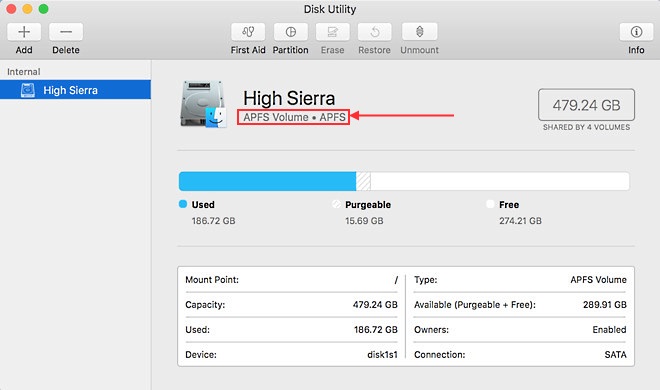Click the SHARED BY 4 VOLUMES label
This screenshot has width=660, height=390.
pyautogui.click(x=586, y=127)
